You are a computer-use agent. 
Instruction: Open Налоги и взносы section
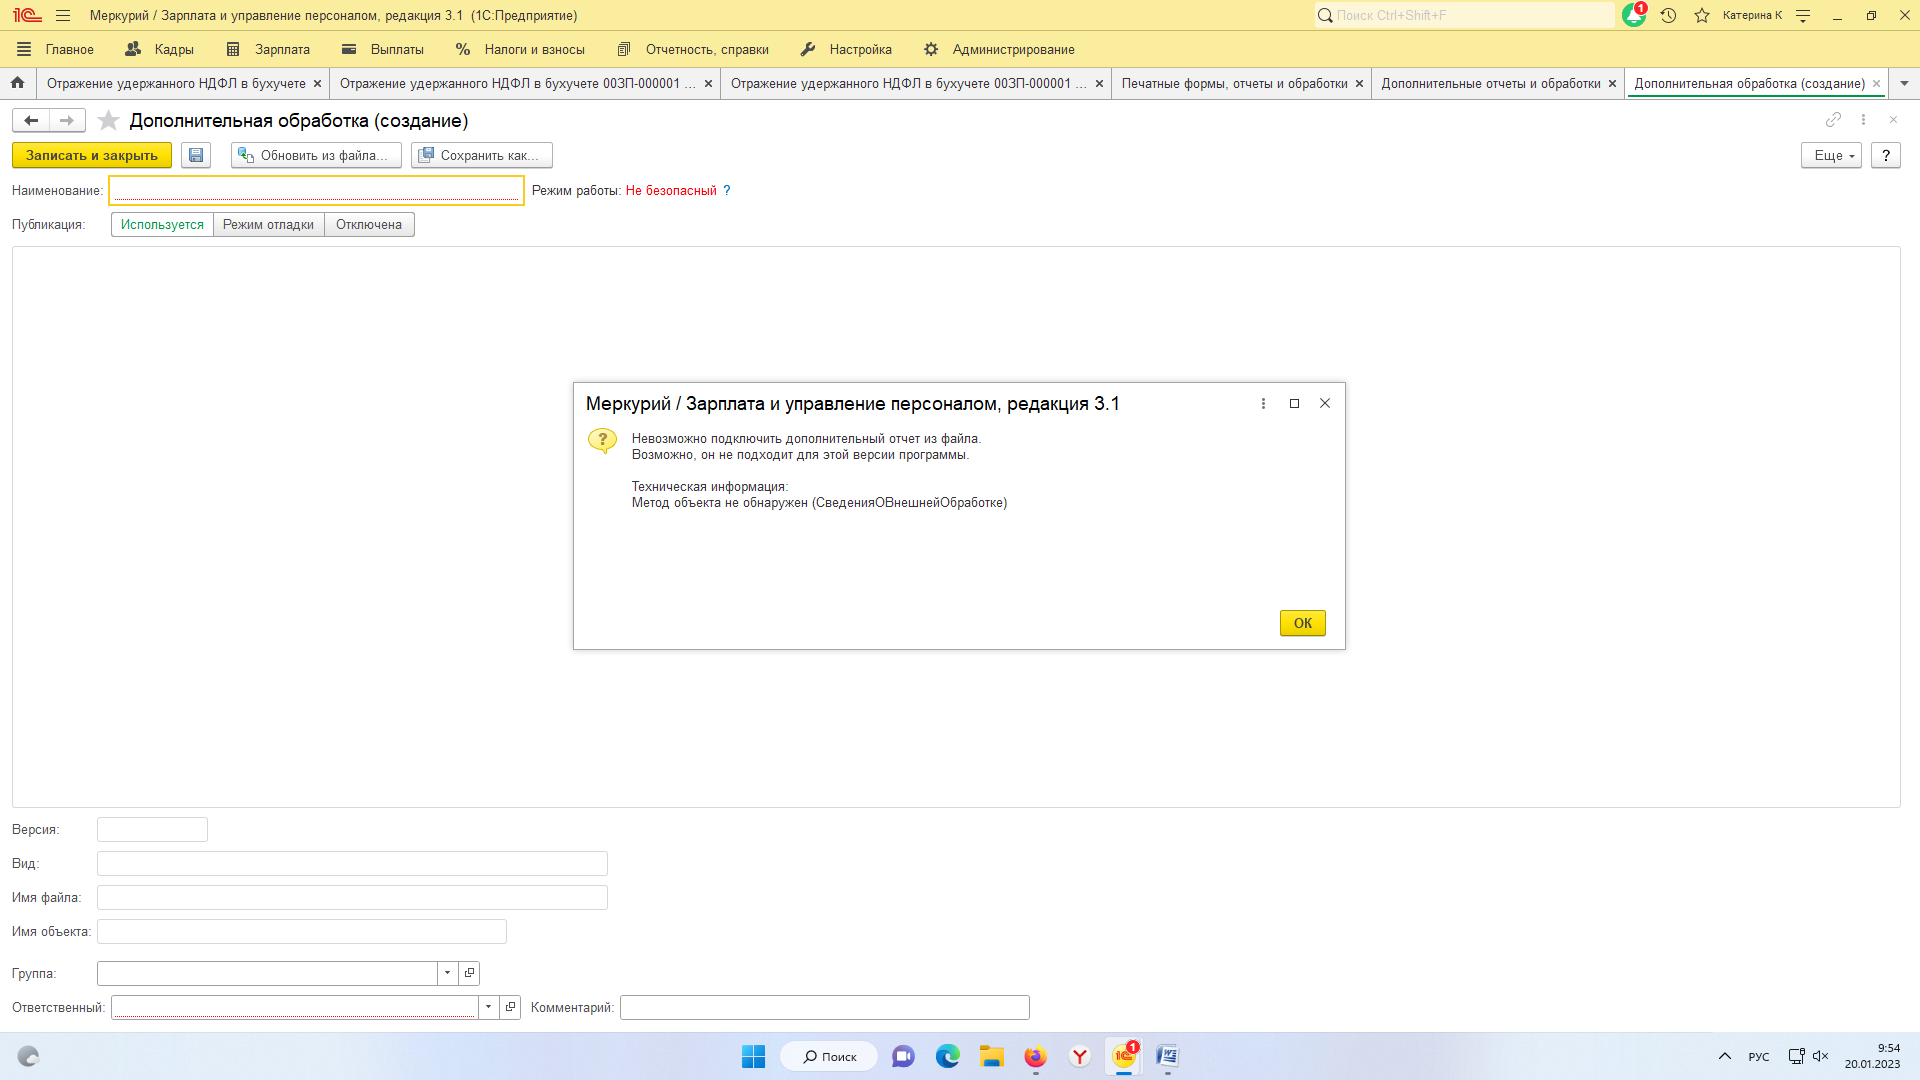click(x=520, y=49)
